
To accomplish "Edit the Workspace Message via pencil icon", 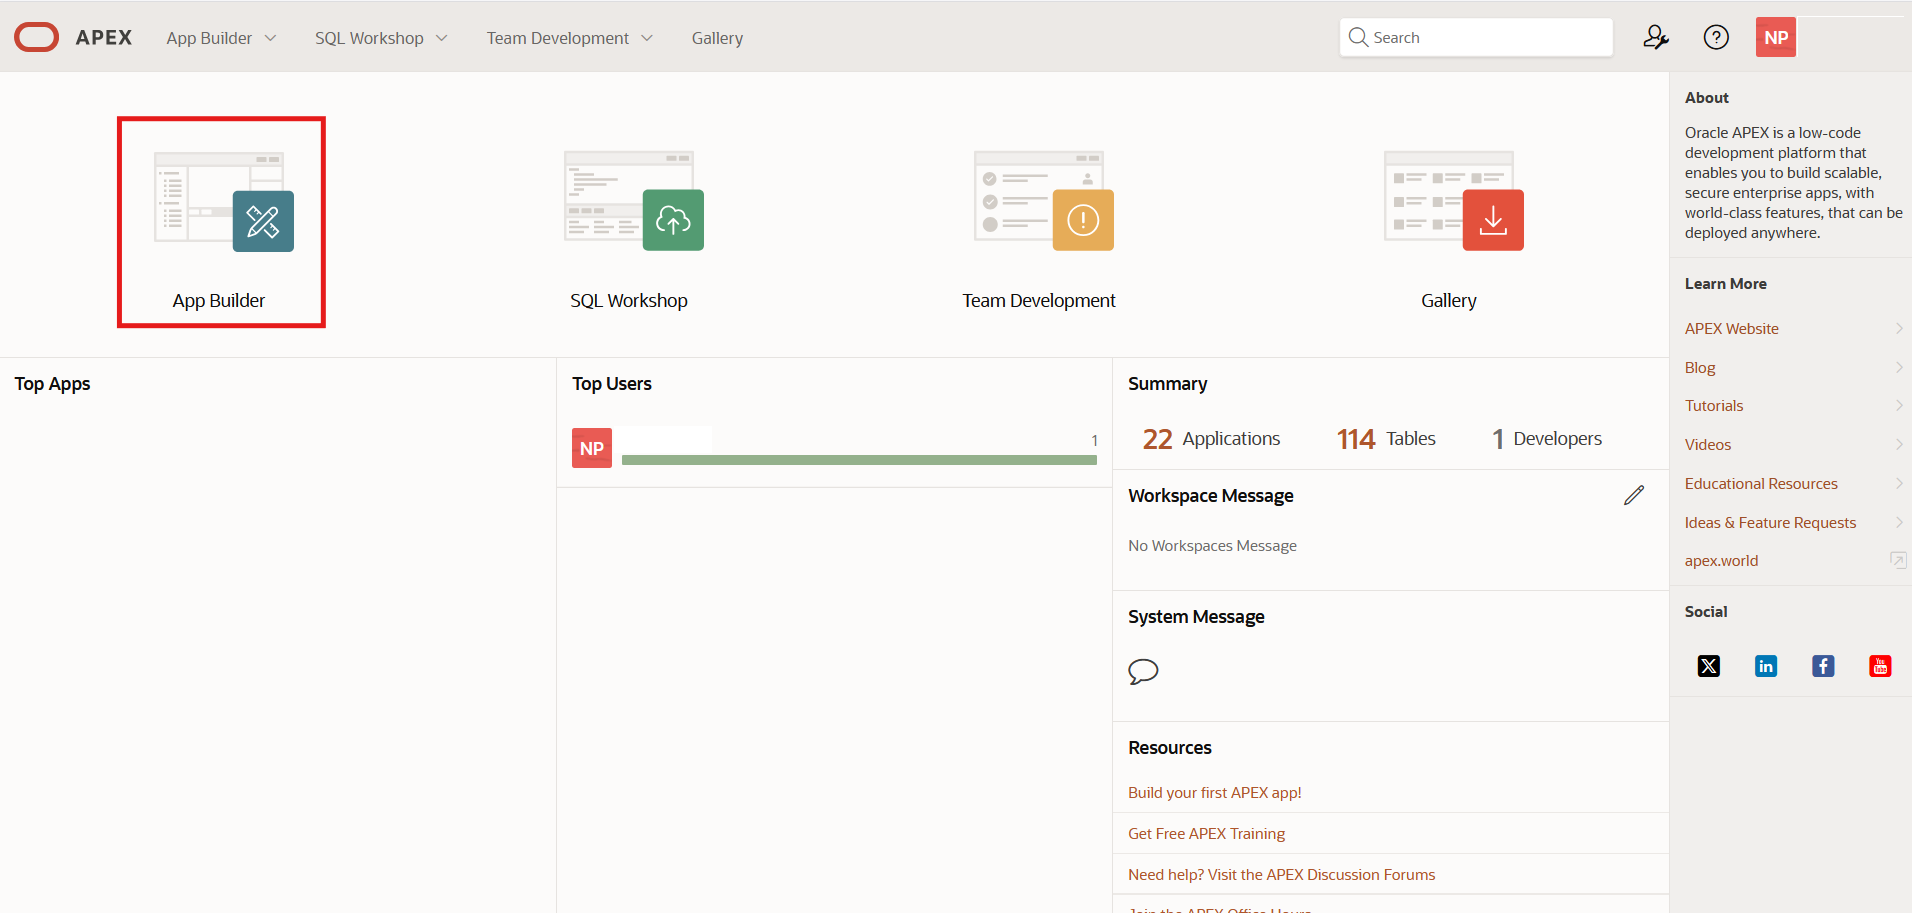I will [x=1634, y=495].
